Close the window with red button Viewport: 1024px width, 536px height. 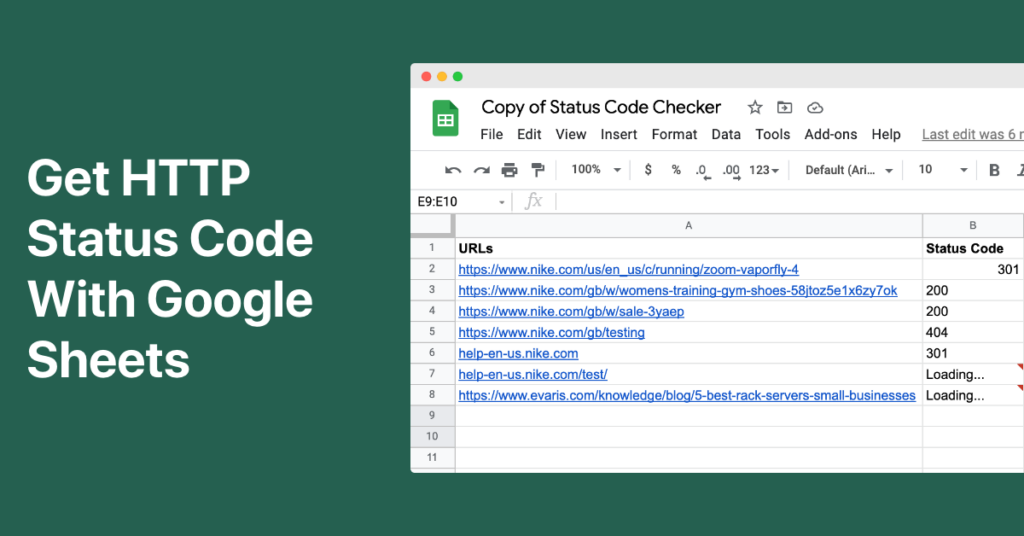pyautogui.click(x=426, y=76)
